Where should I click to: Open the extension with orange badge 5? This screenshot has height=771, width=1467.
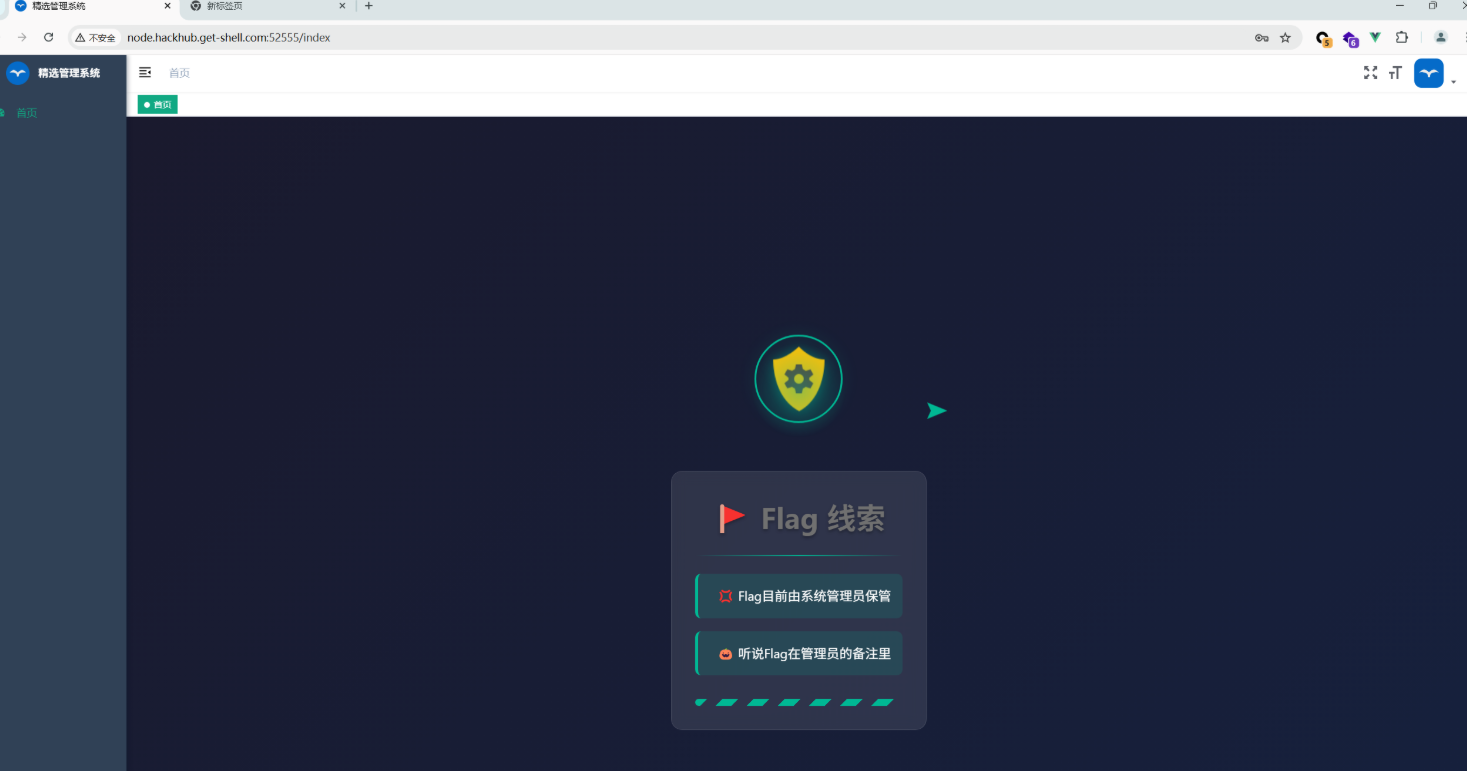(1323, 39)
